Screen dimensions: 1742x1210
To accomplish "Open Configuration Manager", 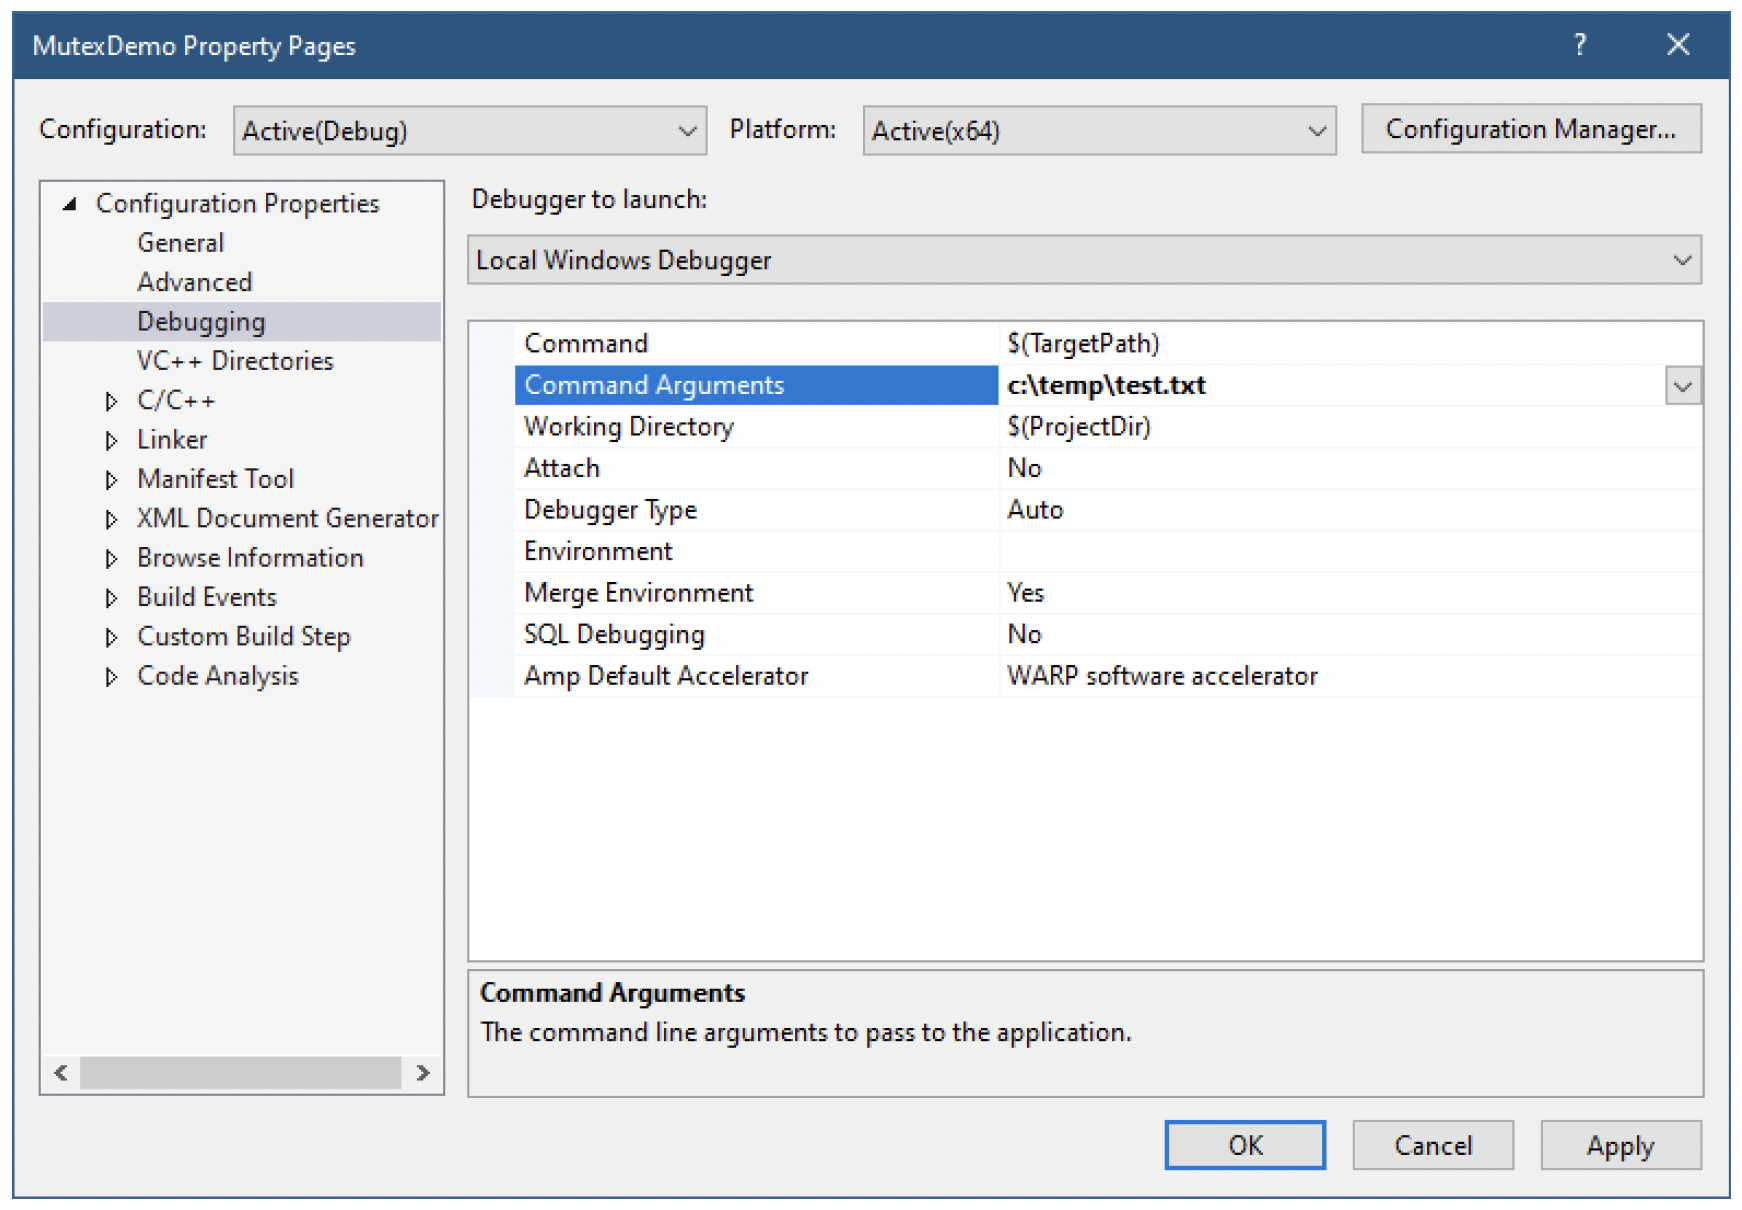I will pyautogui.click(x=1530, y=129).
